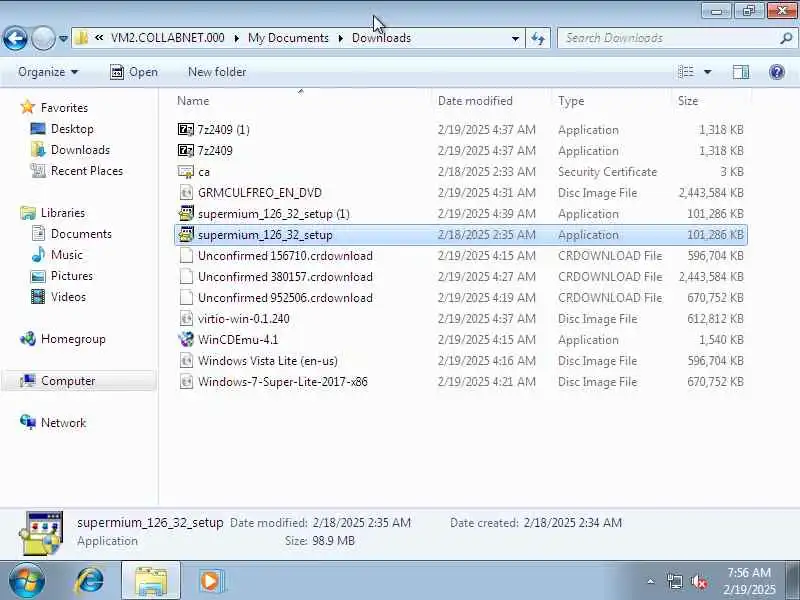Select the 7z2409 application icon
The width and height of the screenshot is (800, 600).
tap(186, 150)
